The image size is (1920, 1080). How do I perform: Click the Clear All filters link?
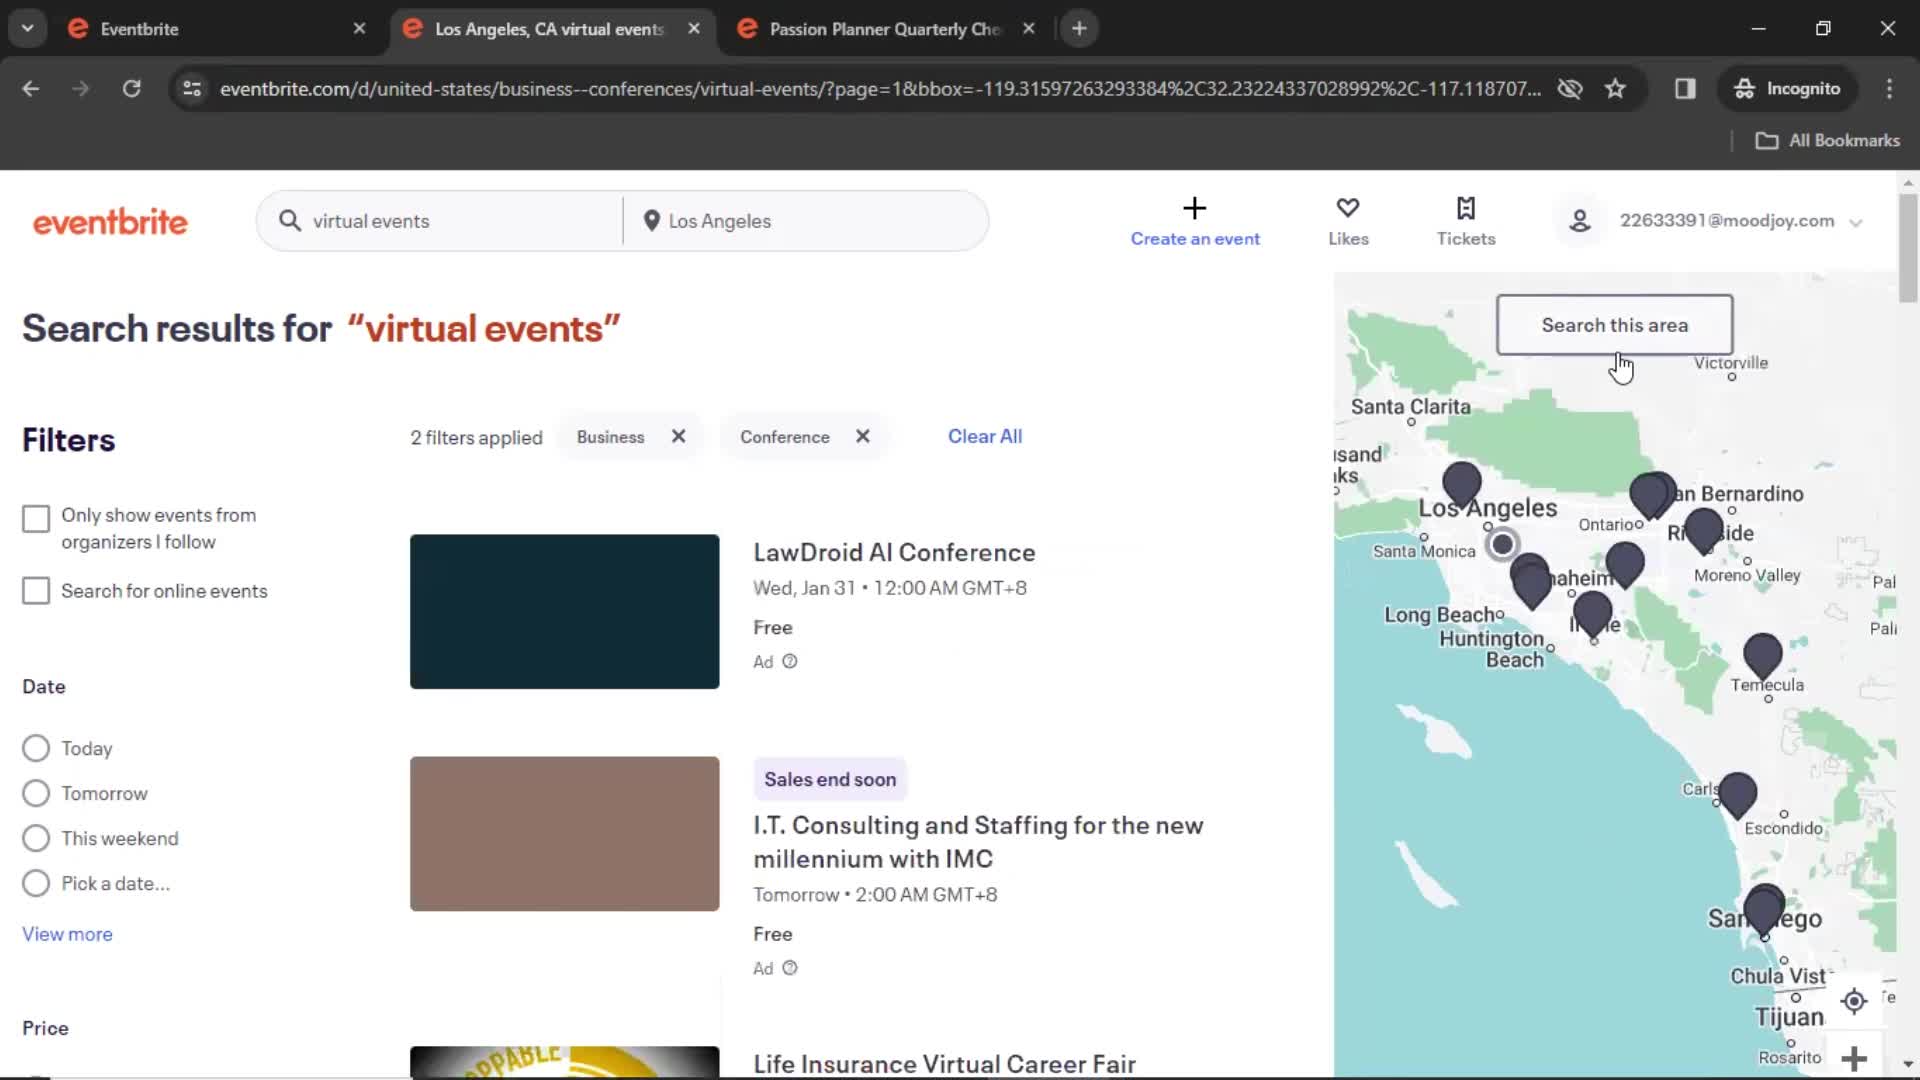(x=984, y=436)
